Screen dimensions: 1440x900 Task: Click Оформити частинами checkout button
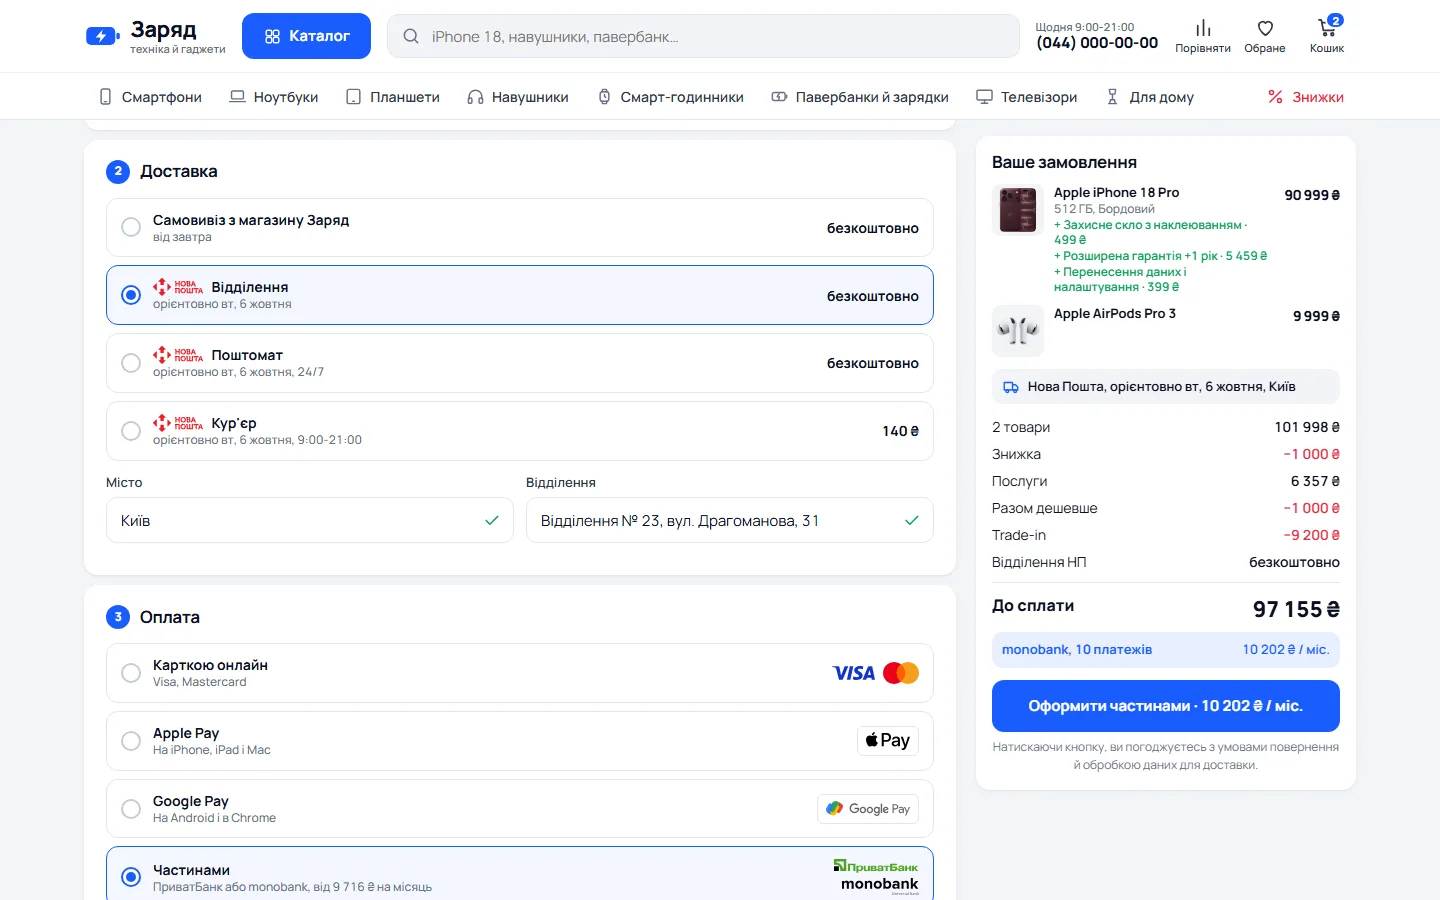click(x=1166, y=706)
